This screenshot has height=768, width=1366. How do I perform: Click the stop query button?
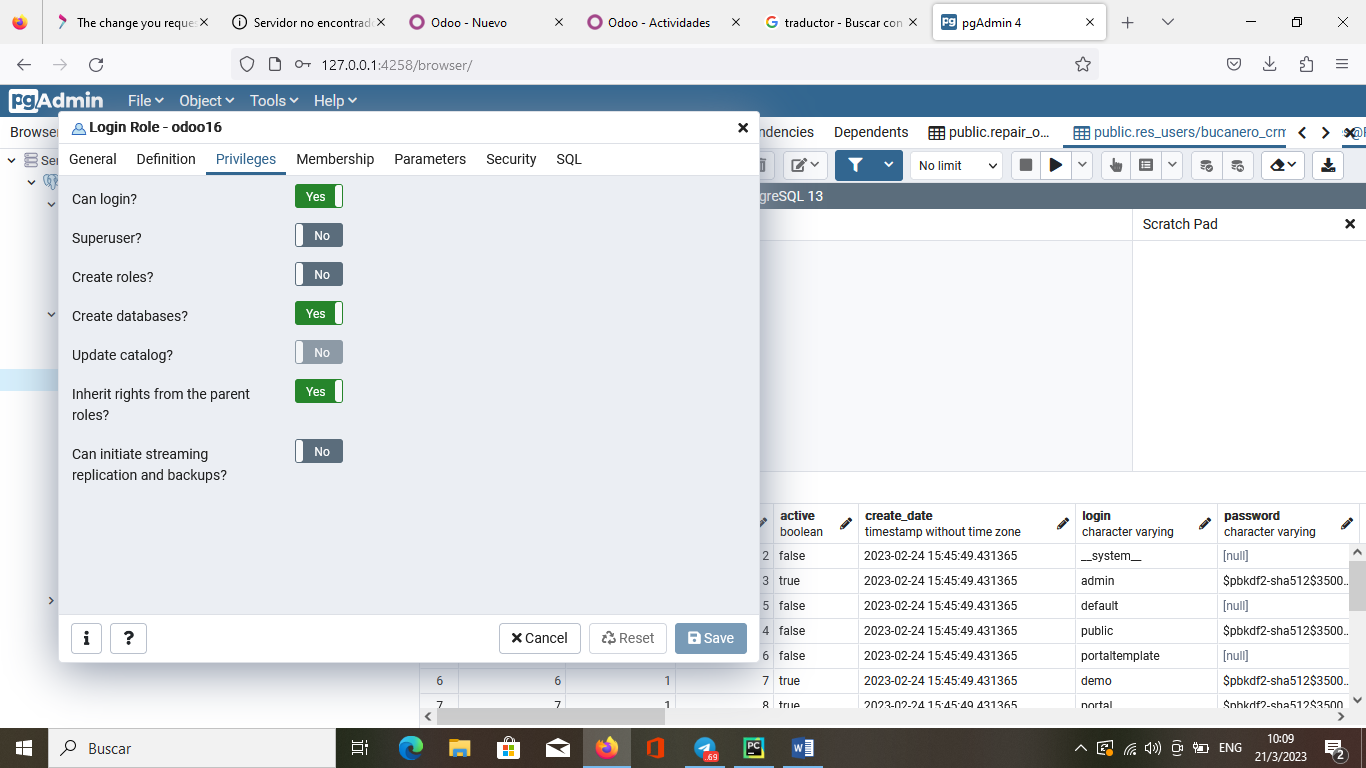1026,165
